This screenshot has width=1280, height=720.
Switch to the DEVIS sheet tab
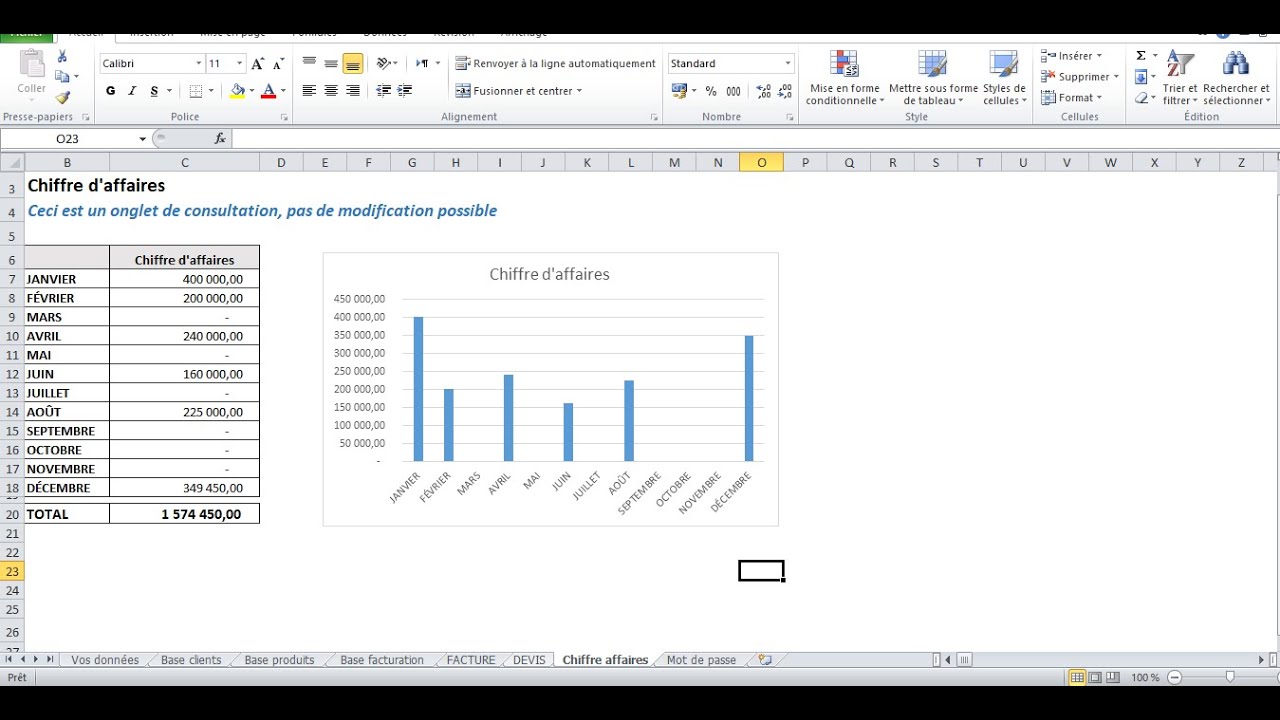point(529,660)
